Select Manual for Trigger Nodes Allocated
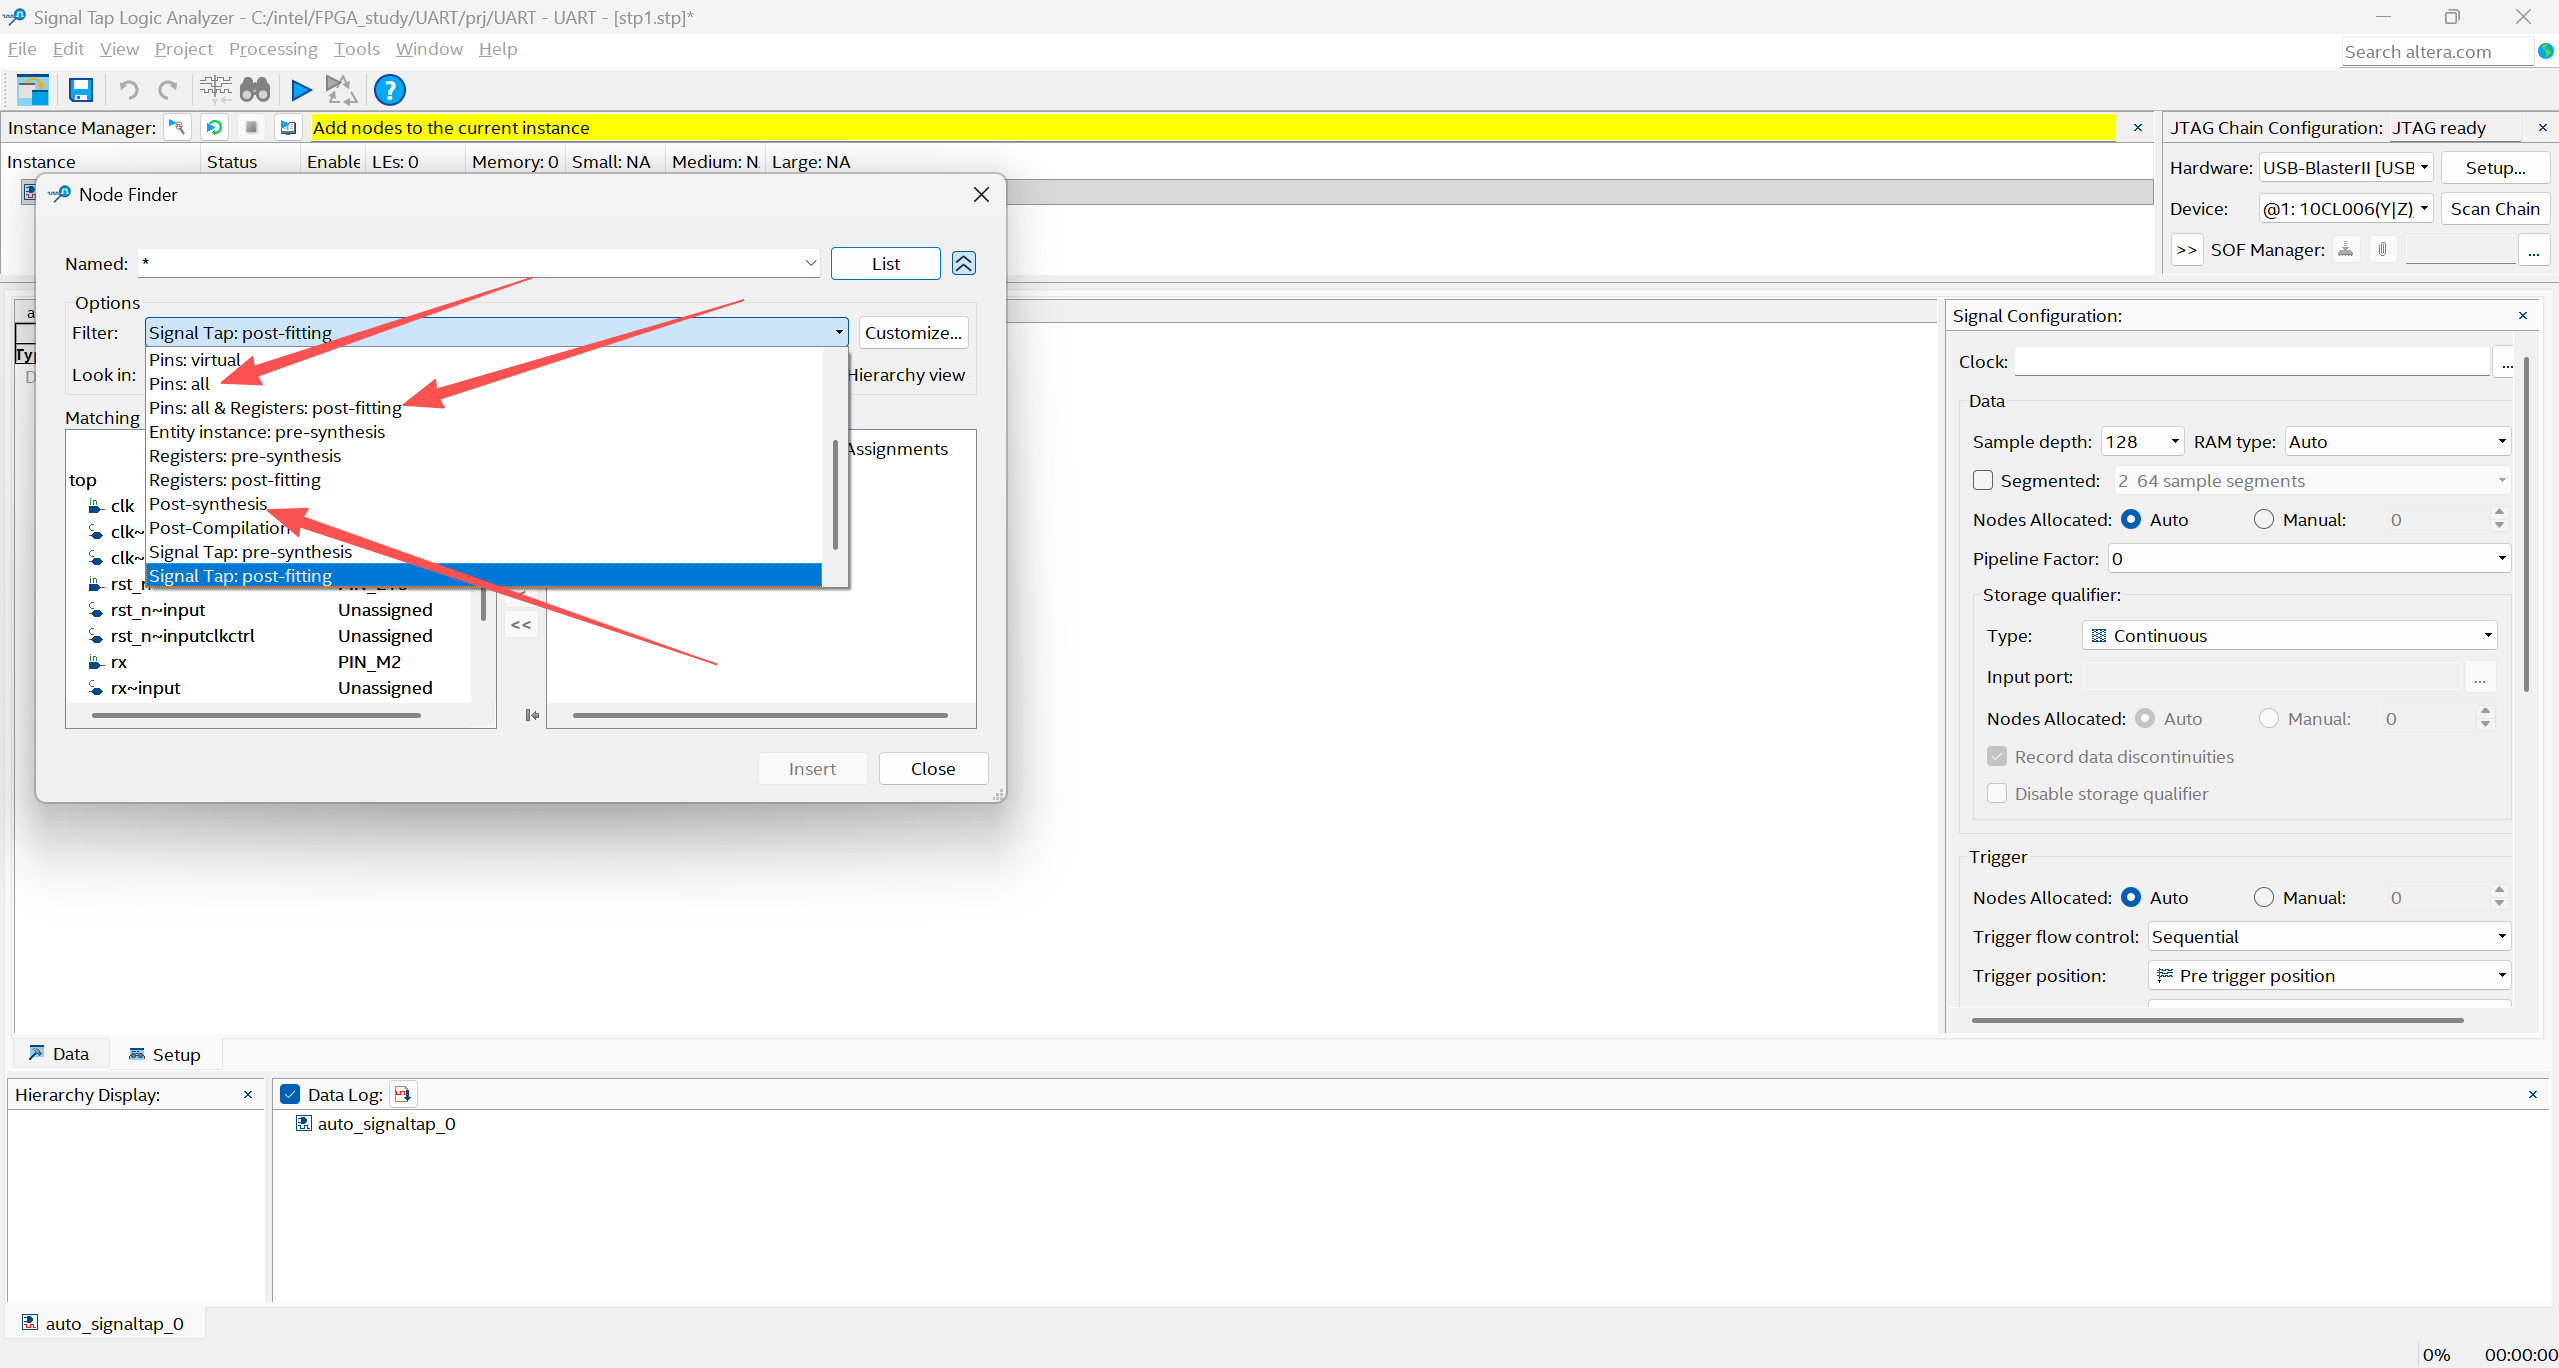 pyautogui.click(x=2264, y=897)
